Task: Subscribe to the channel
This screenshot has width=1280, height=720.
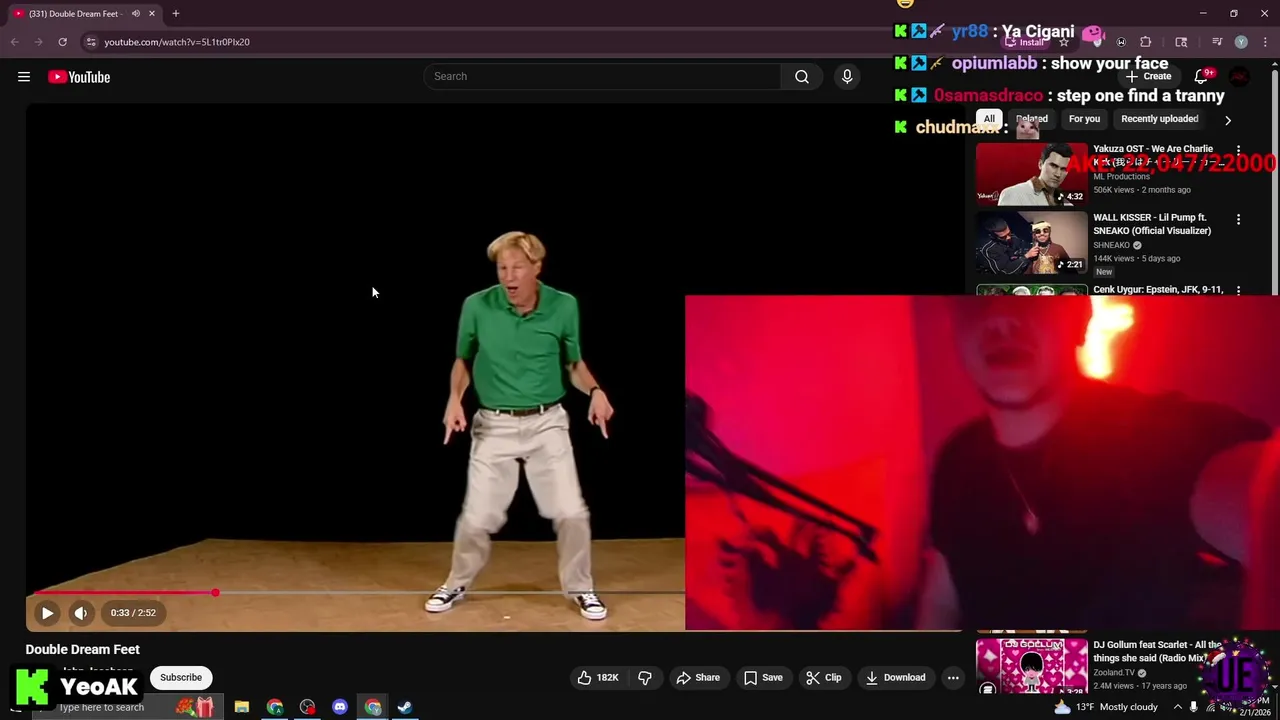Action: [x=181, y=678]
